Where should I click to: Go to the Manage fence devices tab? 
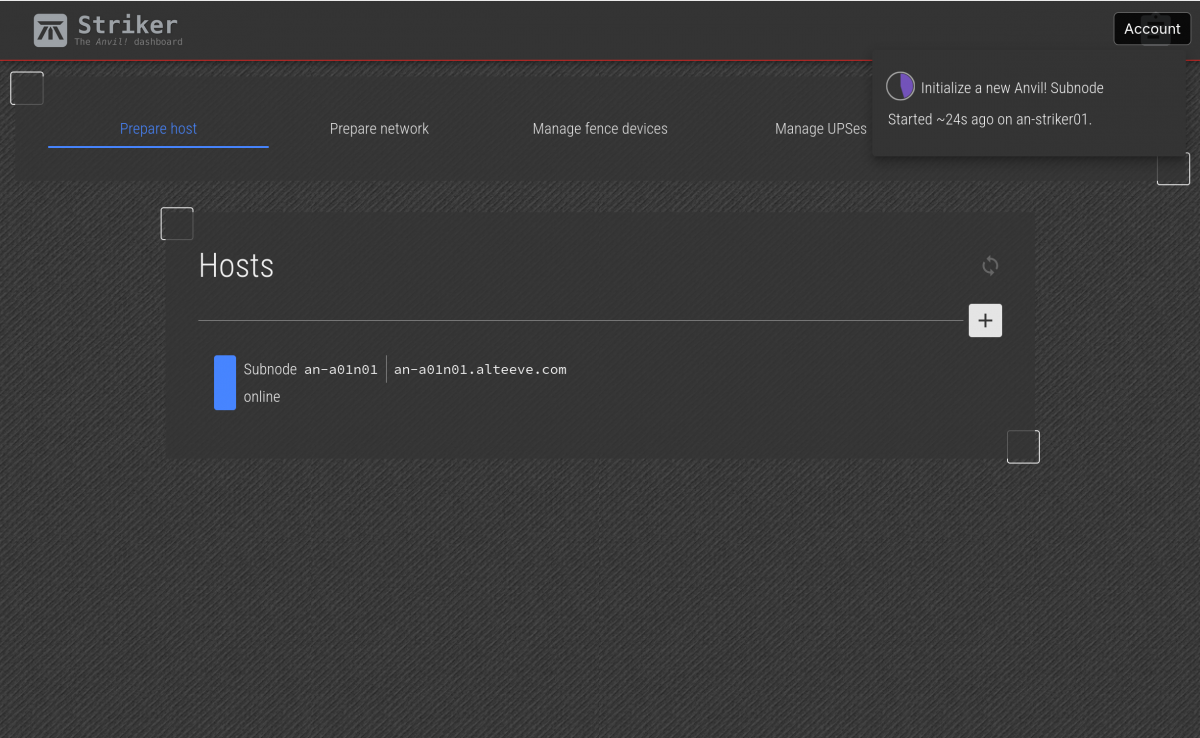600,129
